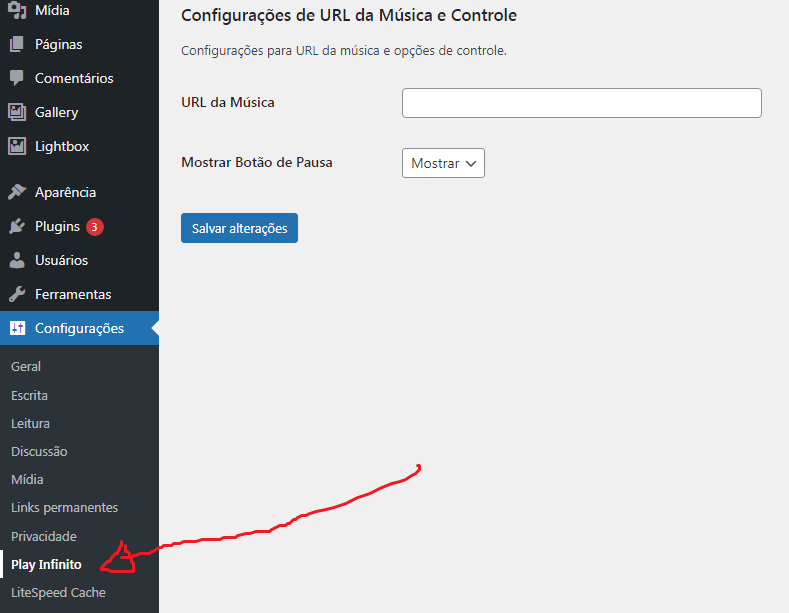Open Páginas menu item

point(59,44)
